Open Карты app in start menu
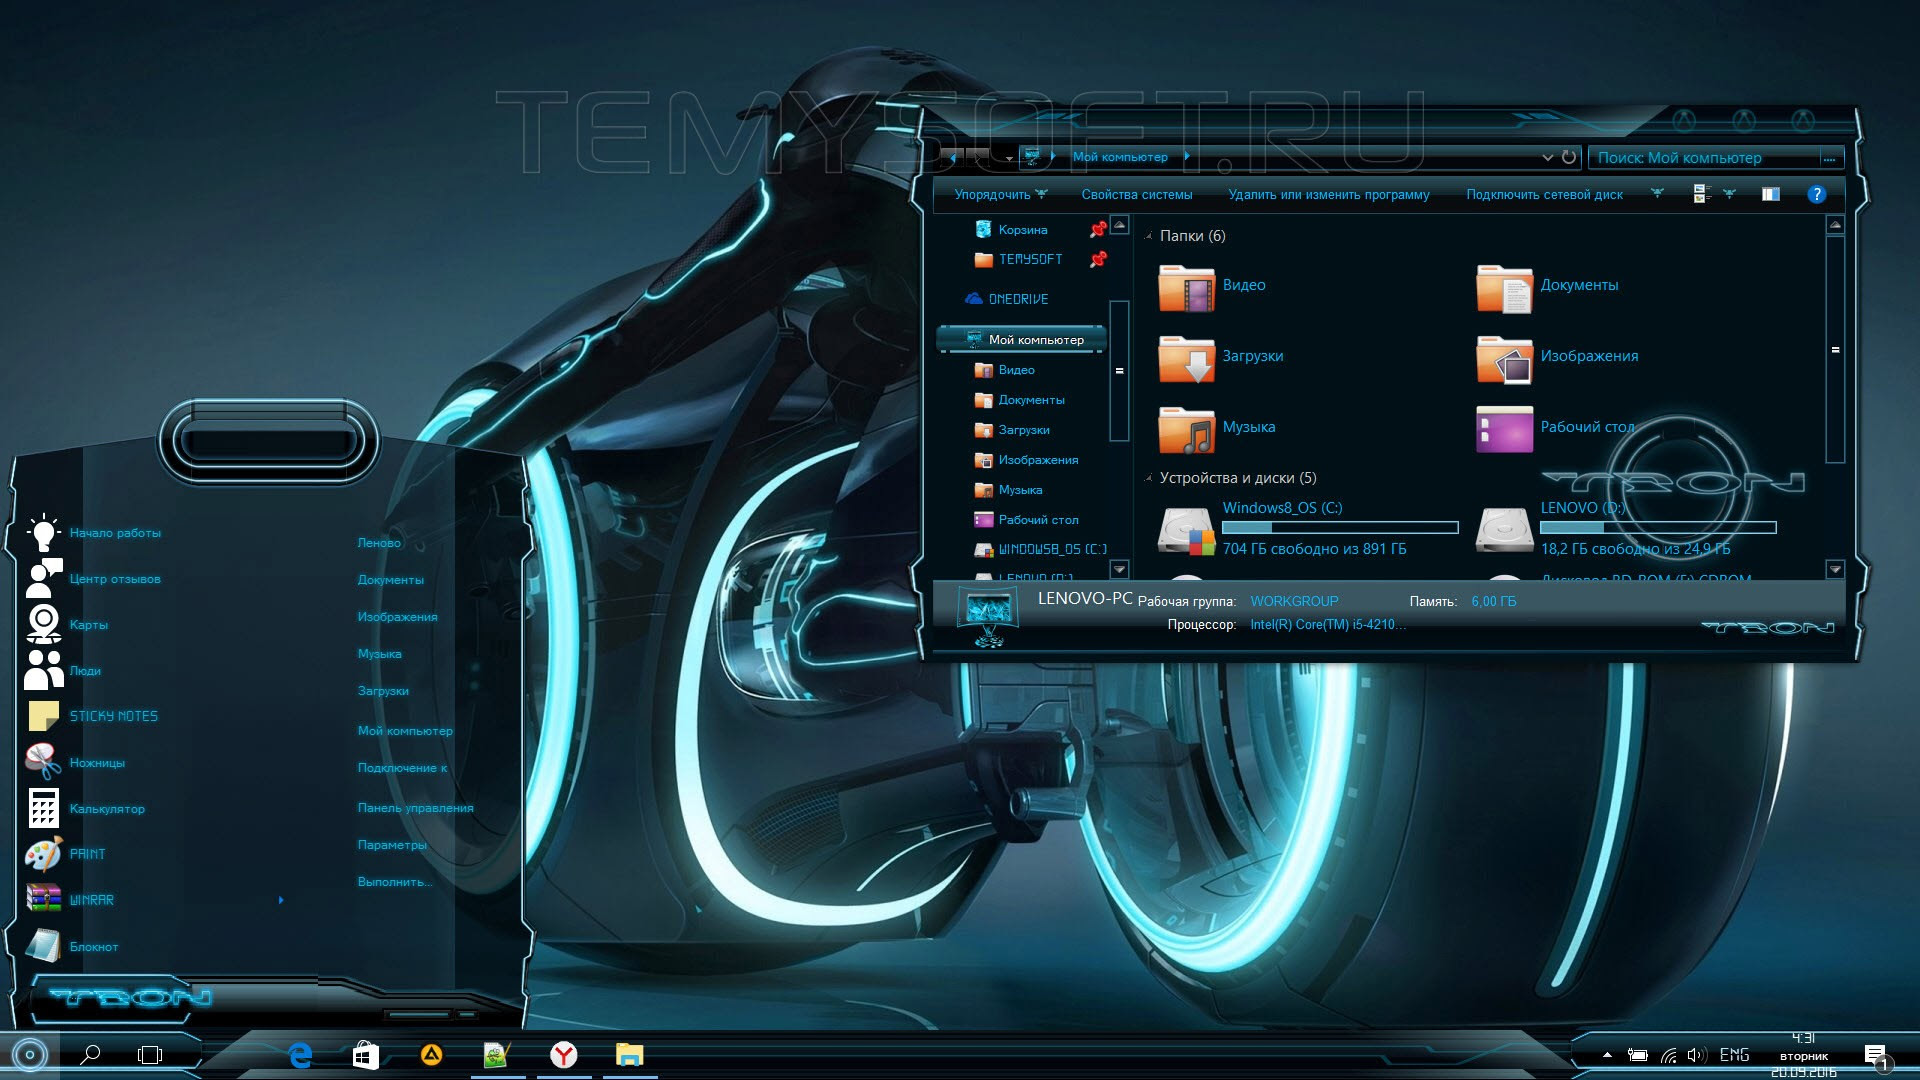Viewport: 1920px width, 1080px height. tap(66, 625)
